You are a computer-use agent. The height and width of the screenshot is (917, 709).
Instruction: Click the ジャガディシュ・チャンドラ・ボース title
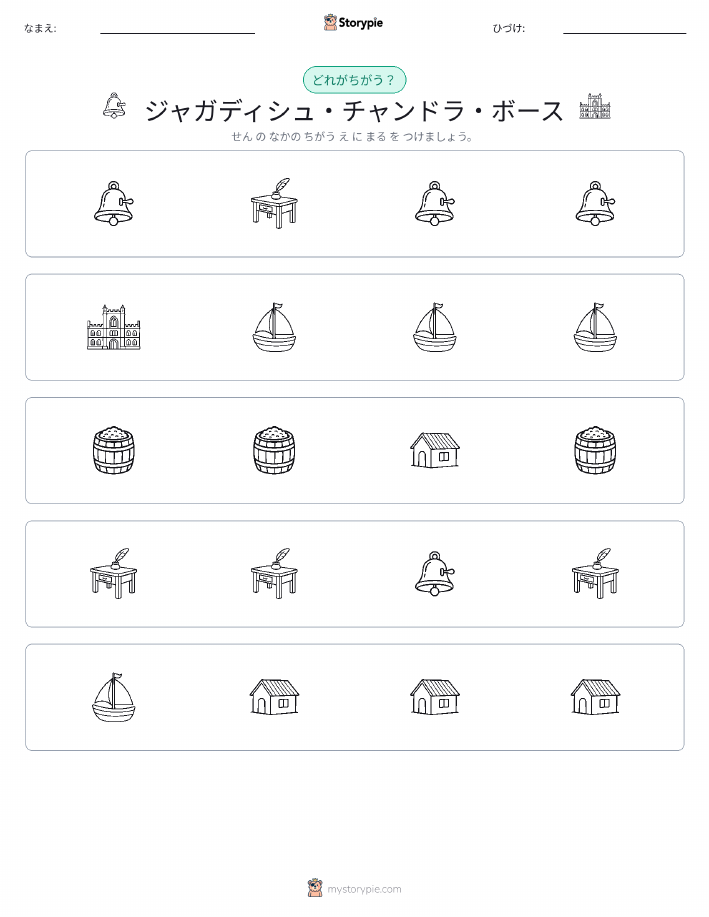click(354, 111)
